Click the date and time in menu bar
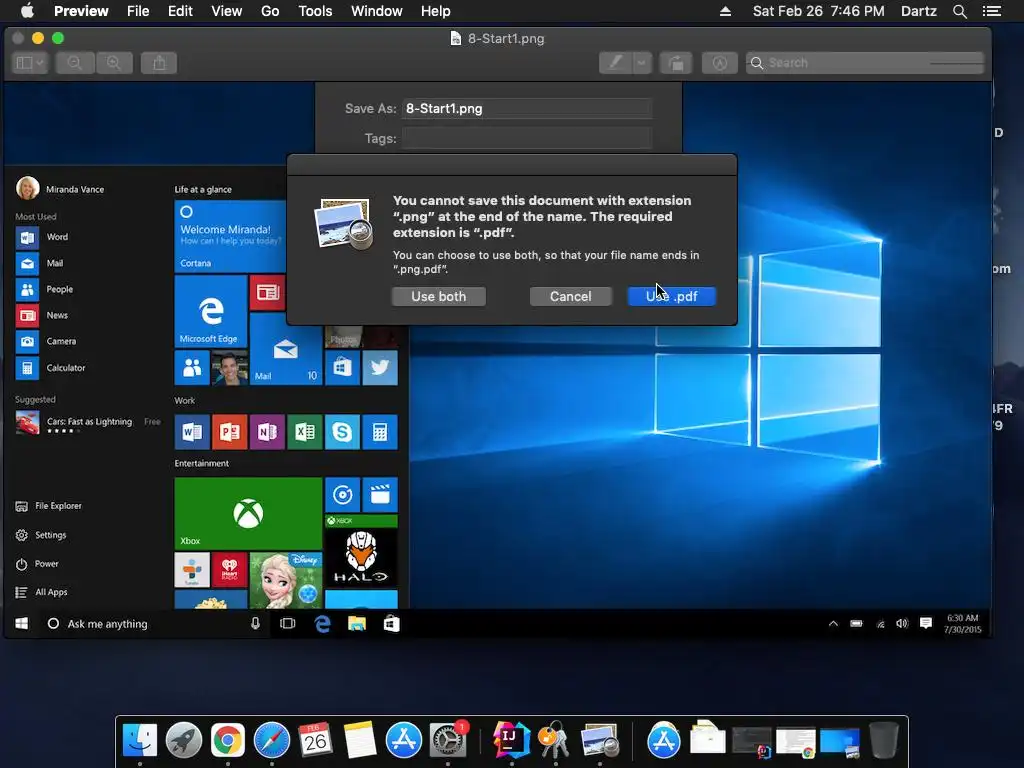Image resolution: width=1024 pixels, height=768 pixels. [x=818, y=11]
